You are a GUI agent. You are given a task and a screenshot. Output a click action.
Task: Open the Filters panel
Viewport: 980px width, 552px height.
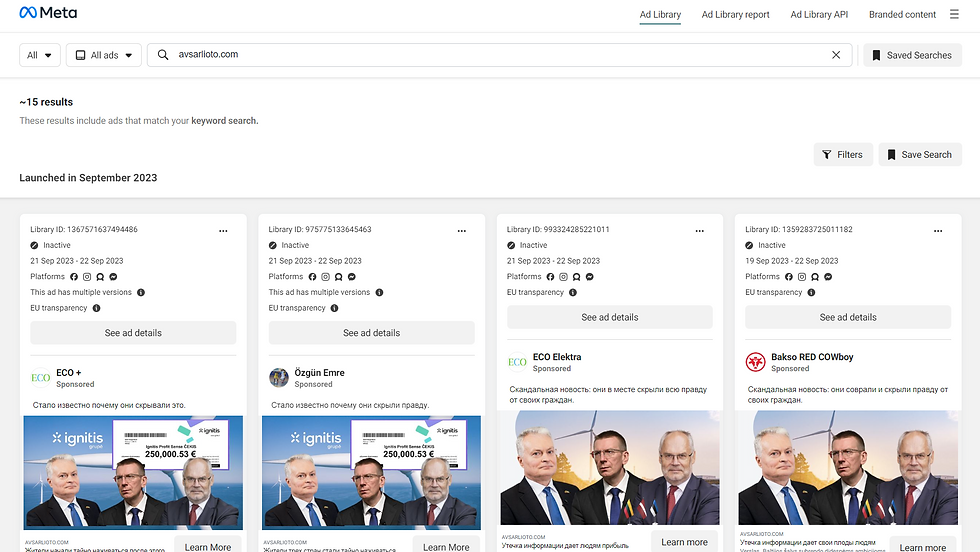(x=842, y=154)
